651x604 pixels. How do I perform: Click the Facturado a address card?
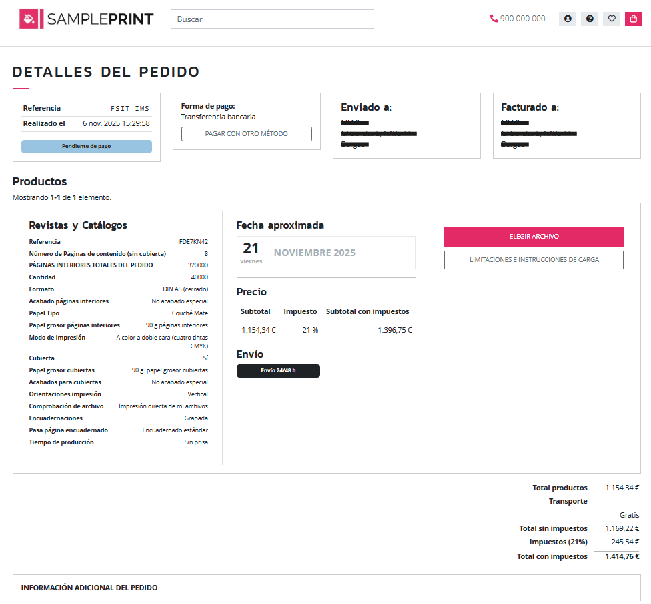tap(570, 125)
